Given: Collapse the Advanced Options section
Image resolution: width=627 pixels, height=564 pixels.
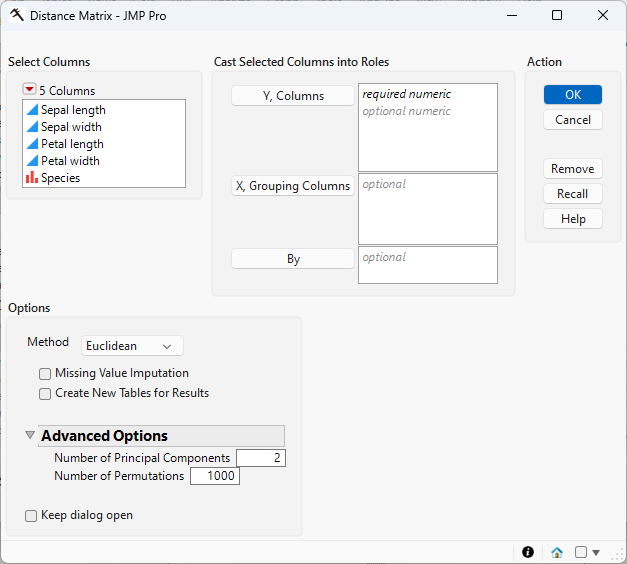Looking at the screenshot, I should [30, 436].
